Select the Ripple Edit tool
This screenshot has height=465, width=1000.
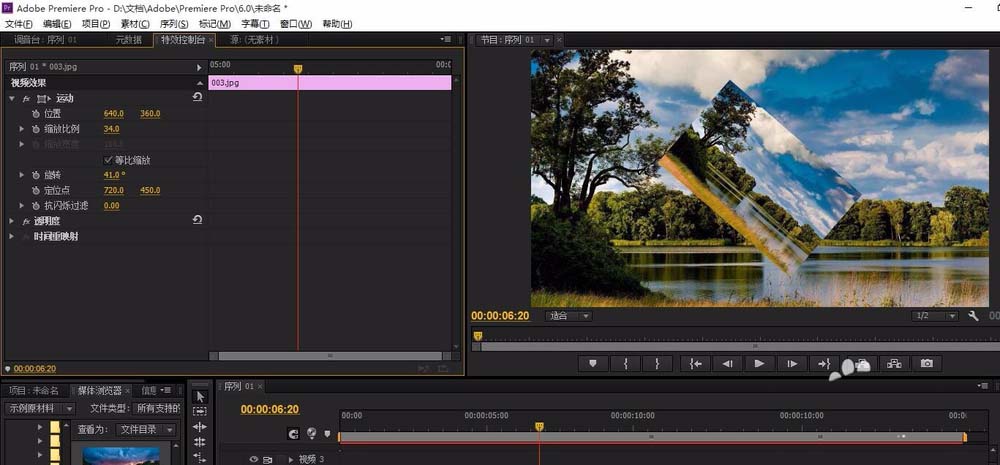click(200, 427)
